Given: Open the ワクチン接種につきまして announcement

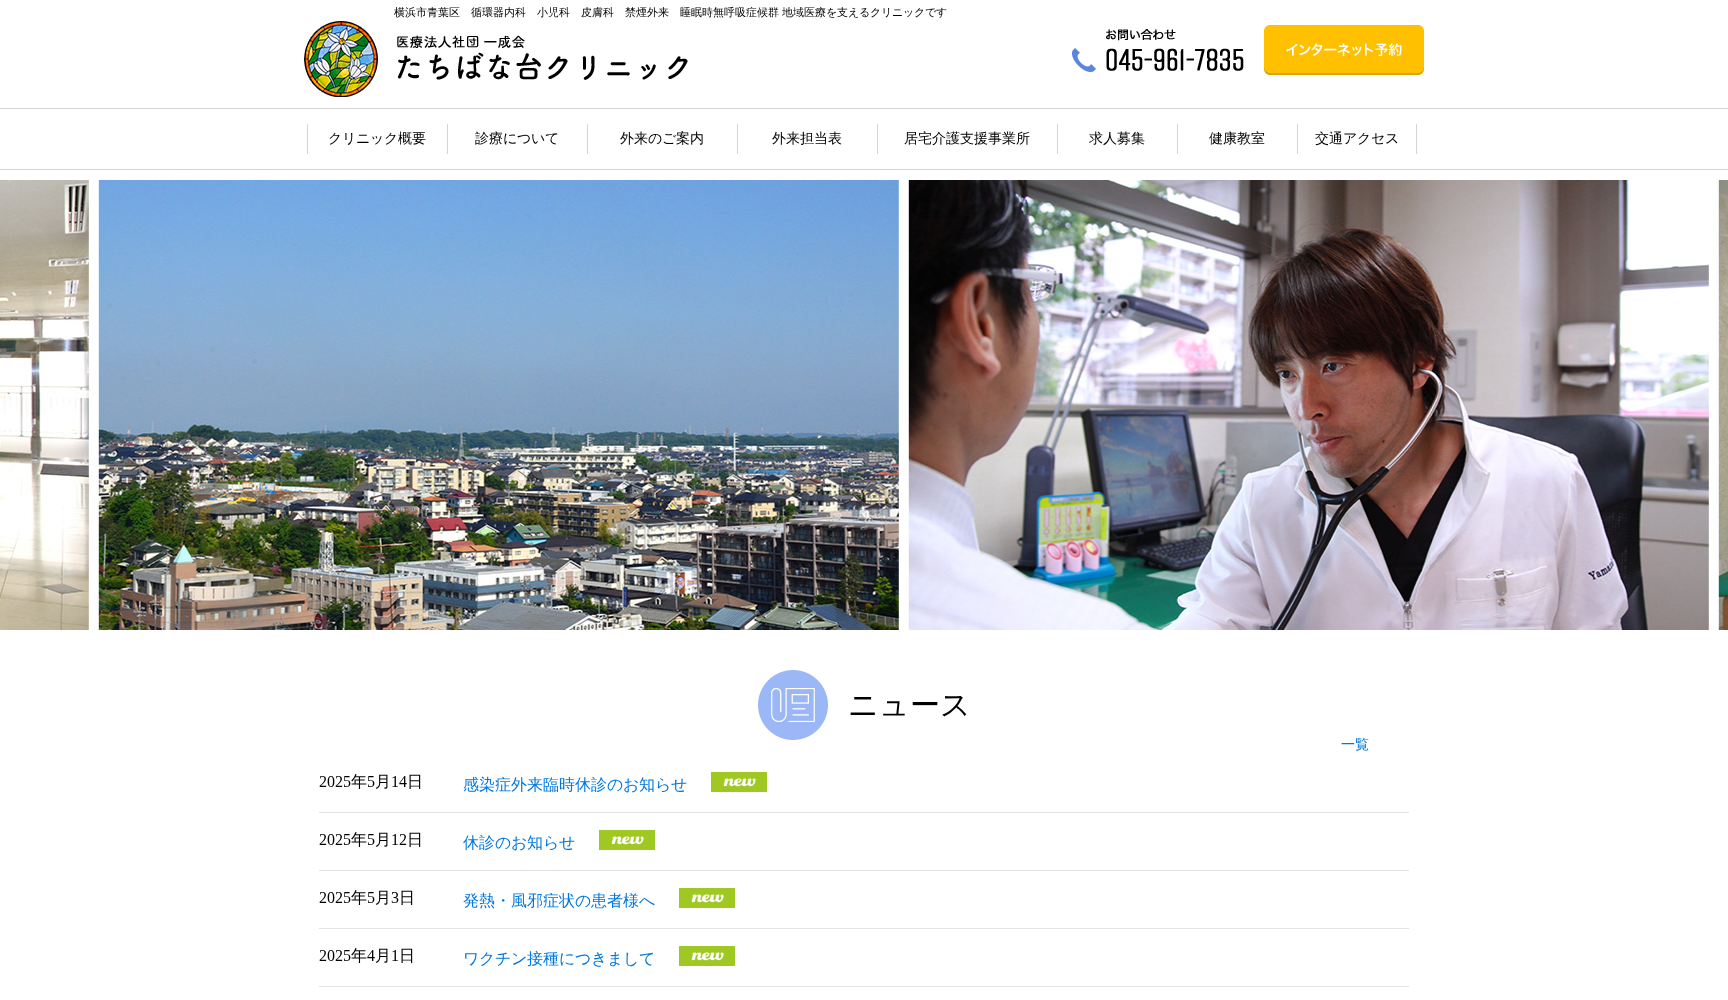Looking at the screenshot, I should click(556, 957).
